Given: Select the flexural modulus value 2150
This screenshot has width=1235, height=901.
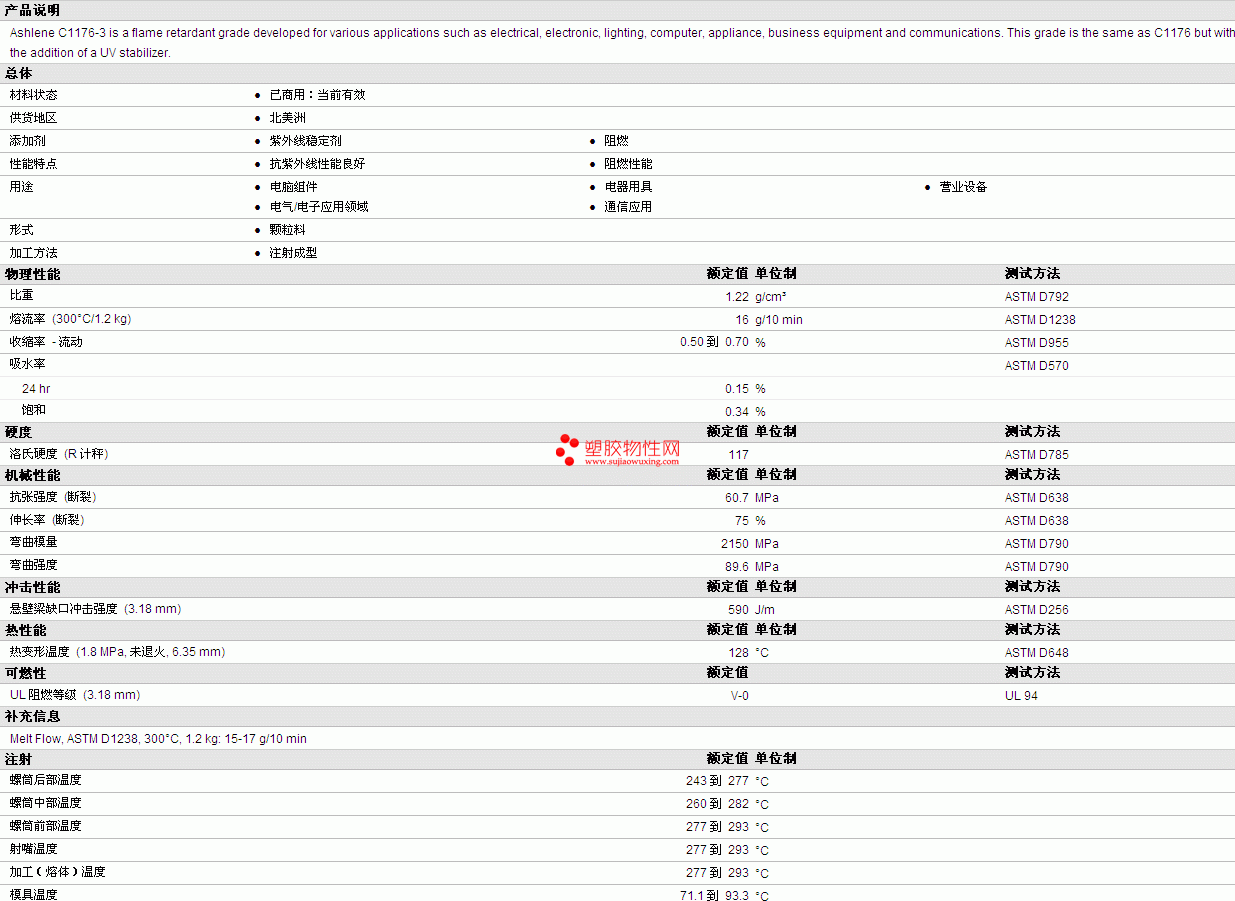Looking at the screenshot, I should (735, 544).
